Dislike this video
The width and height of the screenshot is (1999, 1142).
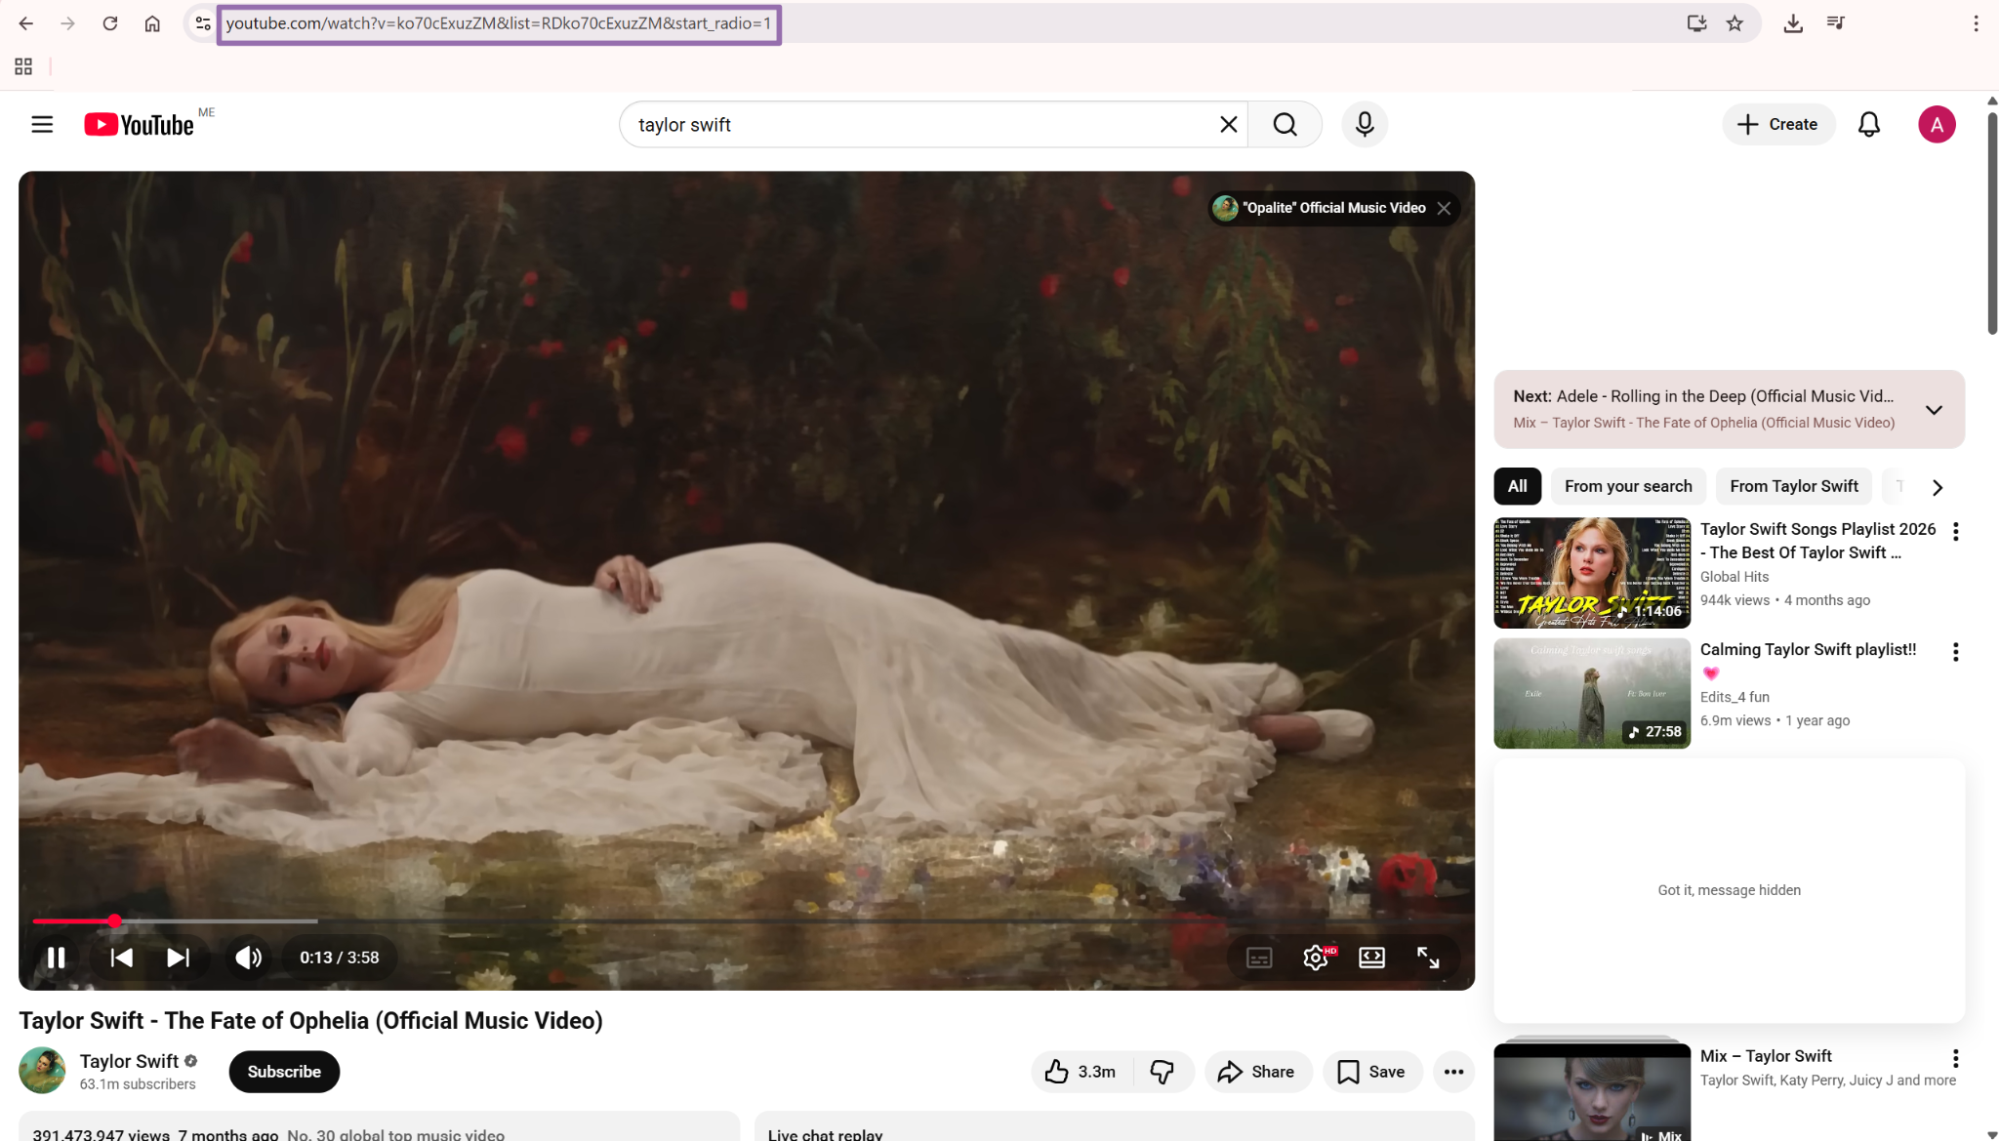pyautogui.click(x=1162, y=1071)
